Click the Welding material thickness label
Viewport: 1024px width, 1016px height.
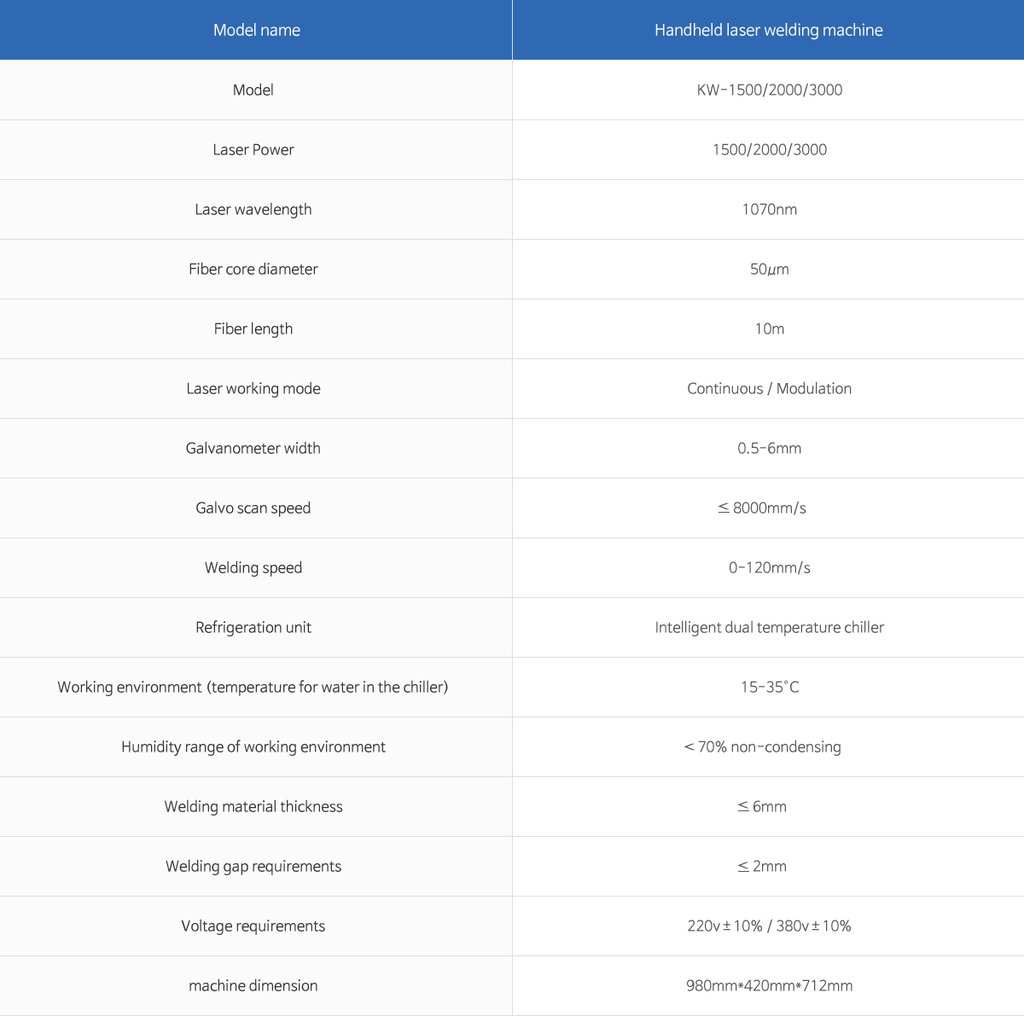tap(253, 807)
